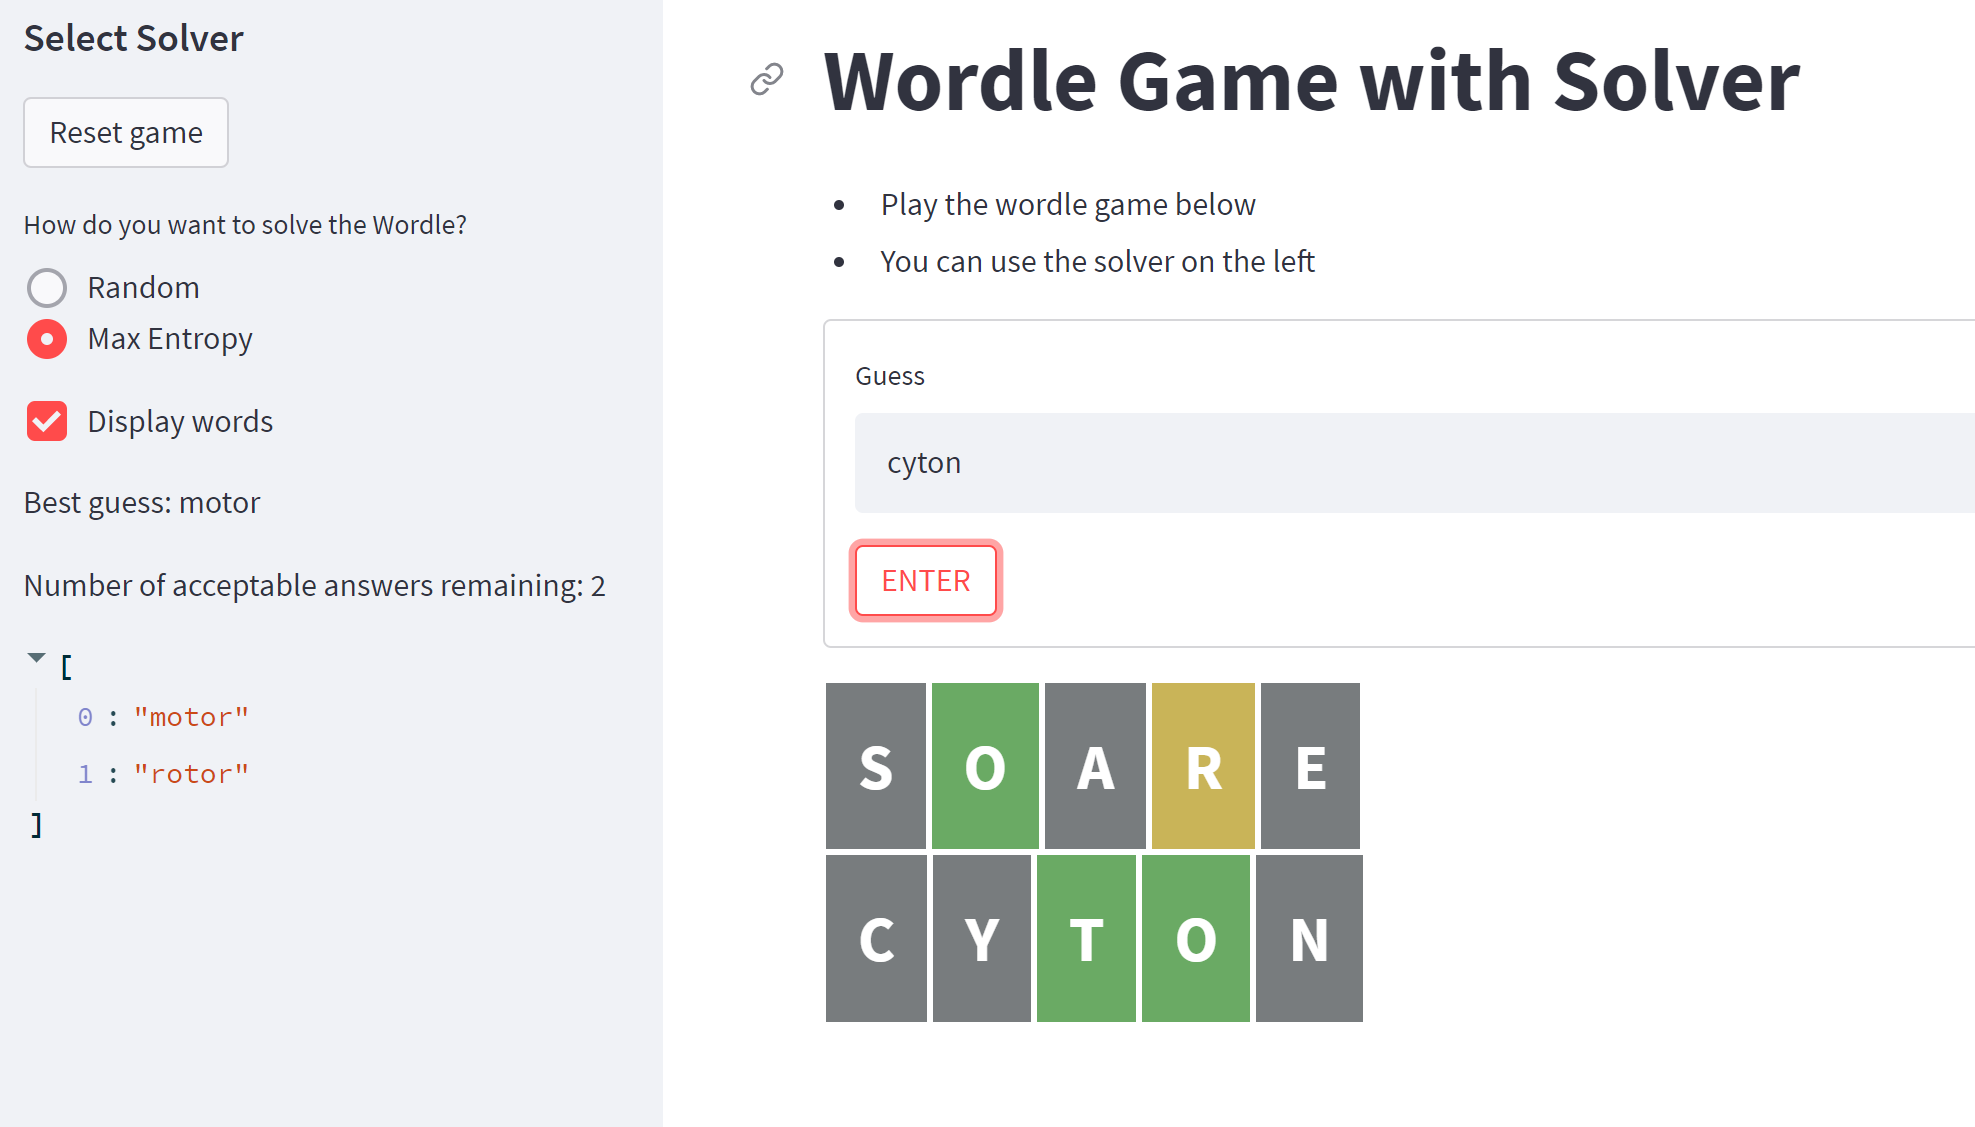Click the Guess text input field

[x=1400, y=463]
